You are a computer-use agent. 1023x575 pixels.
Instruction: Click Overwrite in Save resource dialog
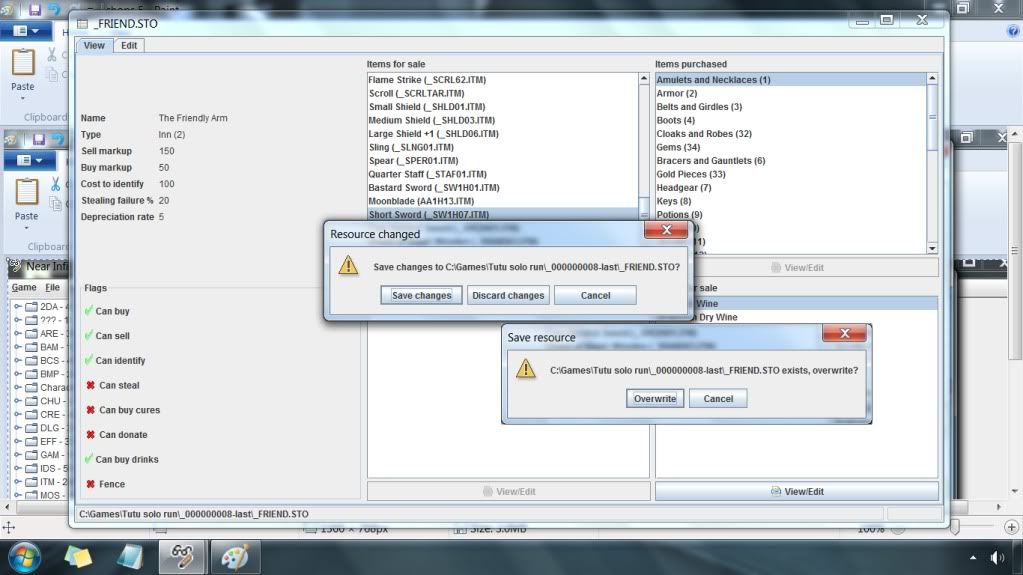coord(655,398)
